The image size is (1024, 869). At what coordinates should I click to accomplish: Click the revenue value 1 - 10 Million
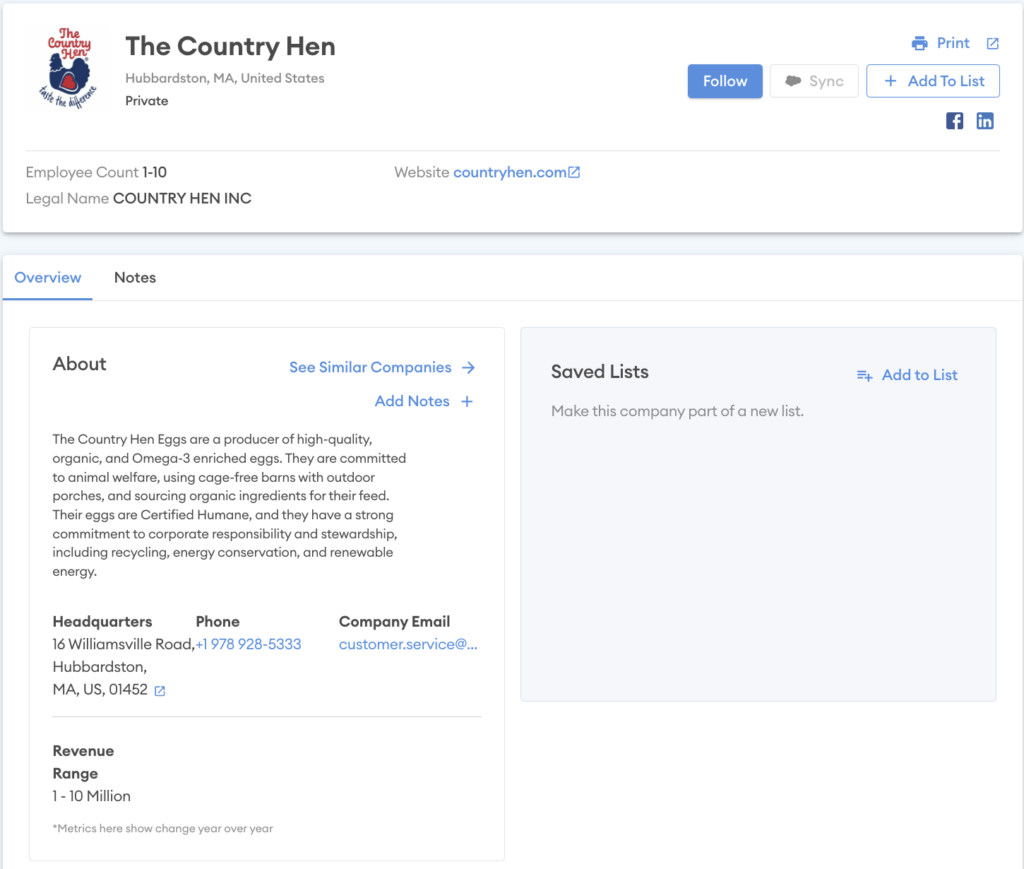click(x=91, y=797)
